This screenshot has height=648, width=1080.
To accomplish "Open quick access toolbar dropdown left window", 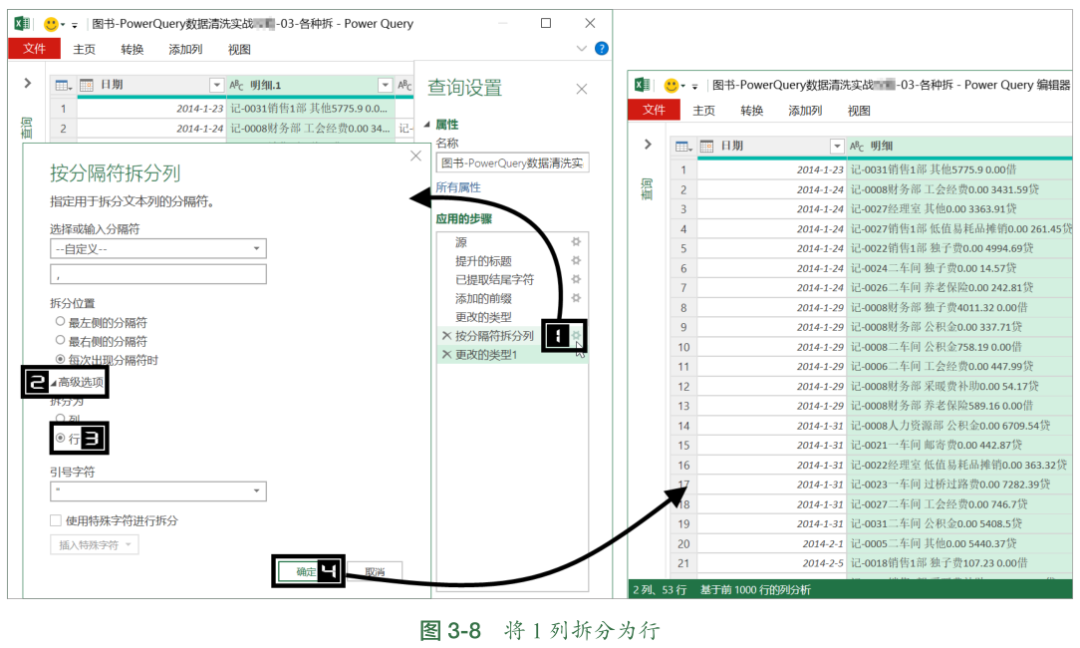I will pyautogui.click(x=74, y=25).
